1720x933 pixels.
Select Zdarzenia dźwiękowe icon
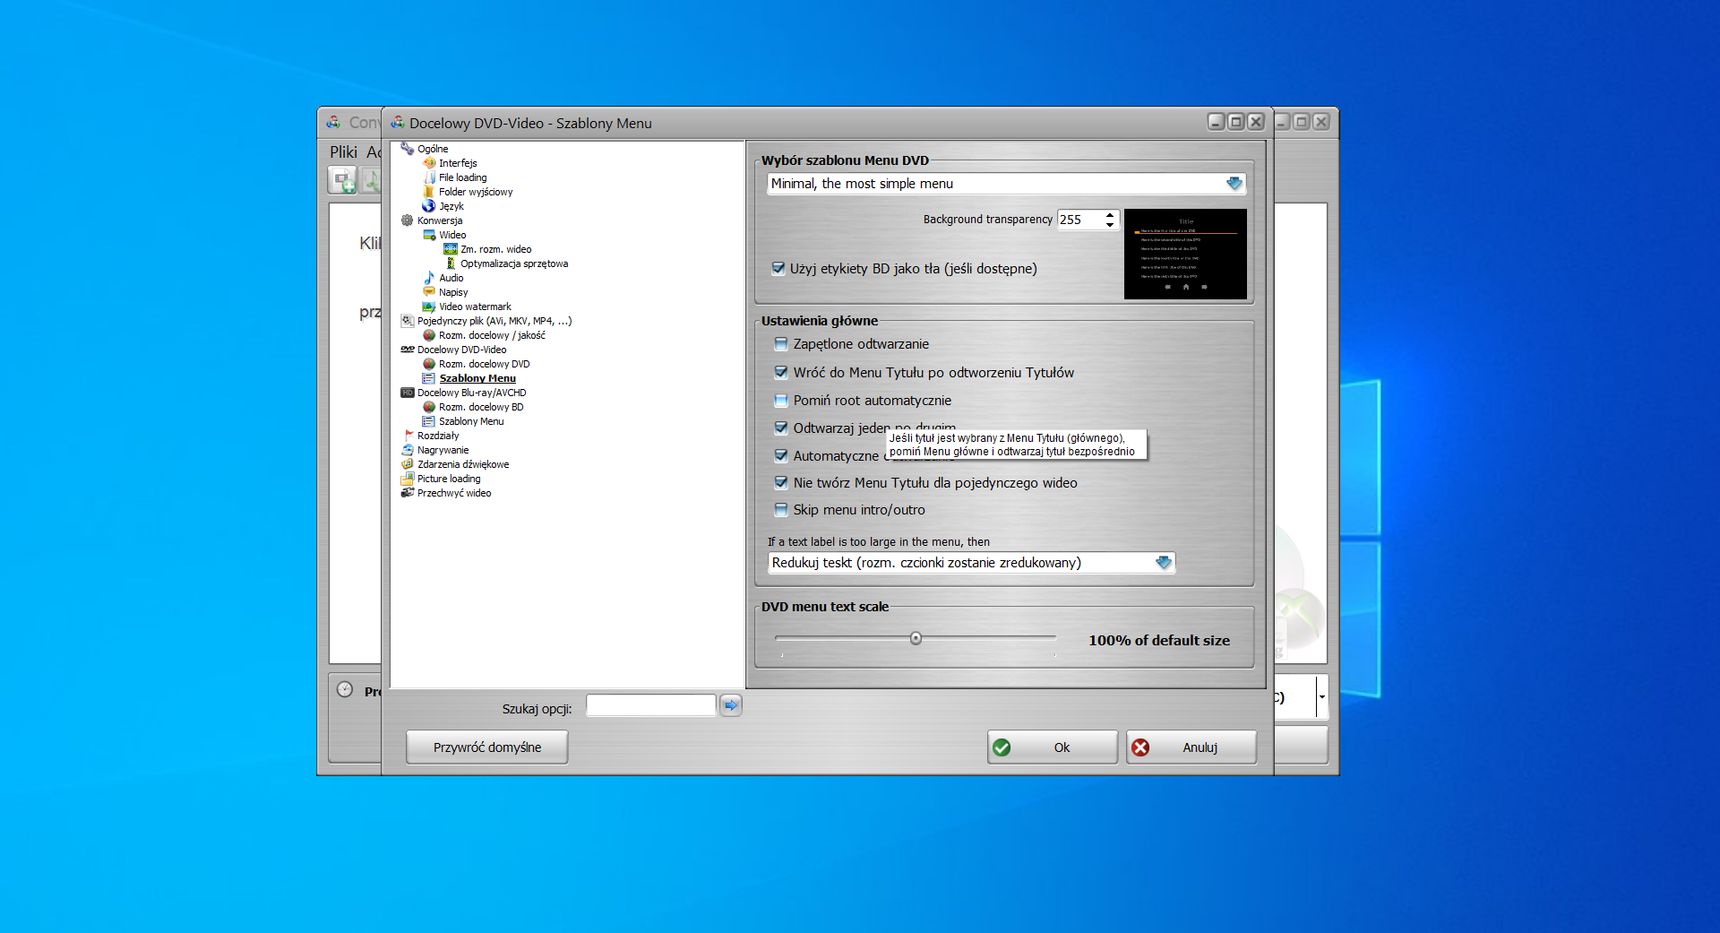point(407,465)
